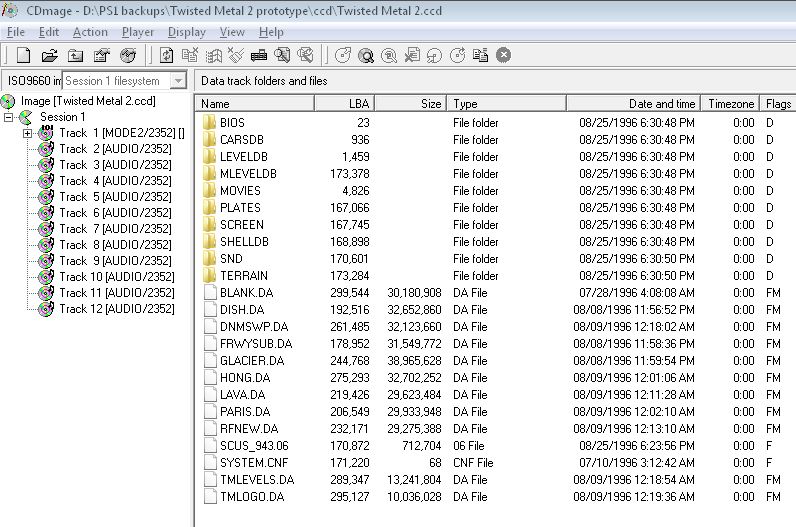Click the disc icon of Image [Twisted Metal 2.ccd]
The height and width of the screenshot is (527, 796).
tap(8, 101)
